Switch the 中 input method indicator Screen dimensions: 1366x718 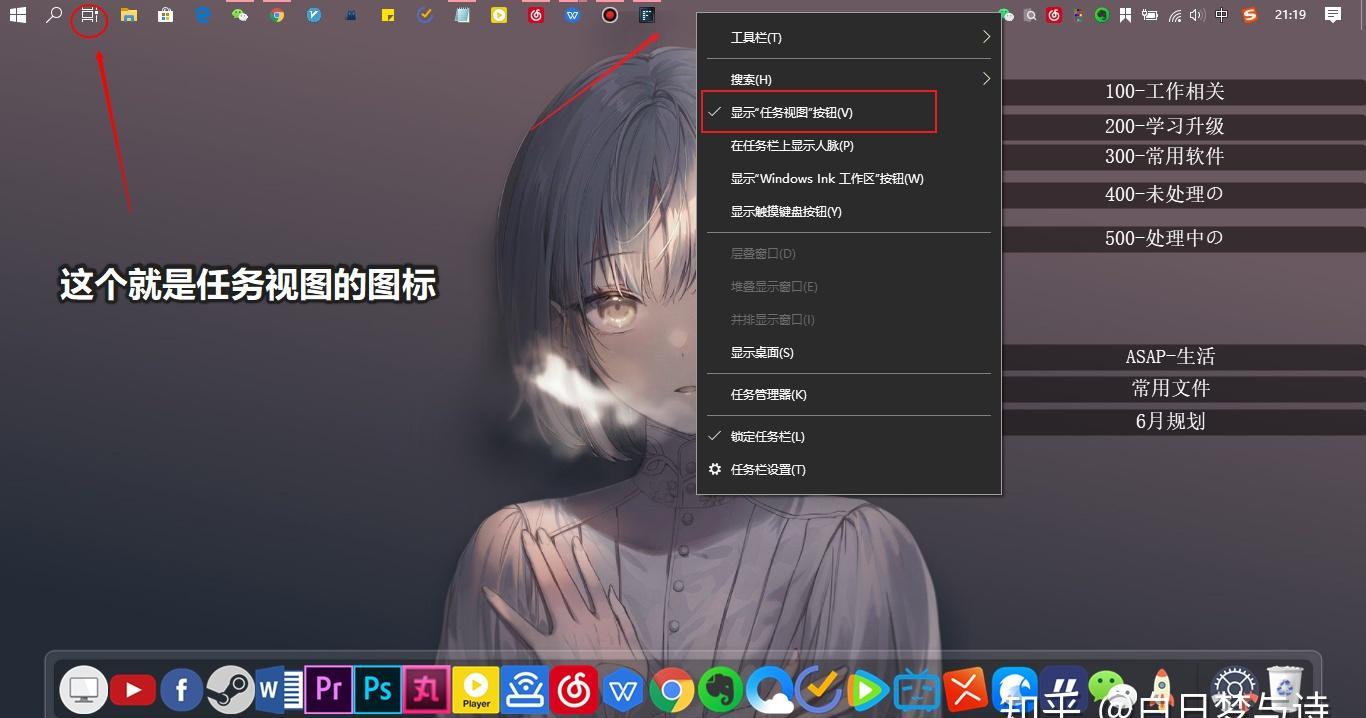click(1222, 15)
